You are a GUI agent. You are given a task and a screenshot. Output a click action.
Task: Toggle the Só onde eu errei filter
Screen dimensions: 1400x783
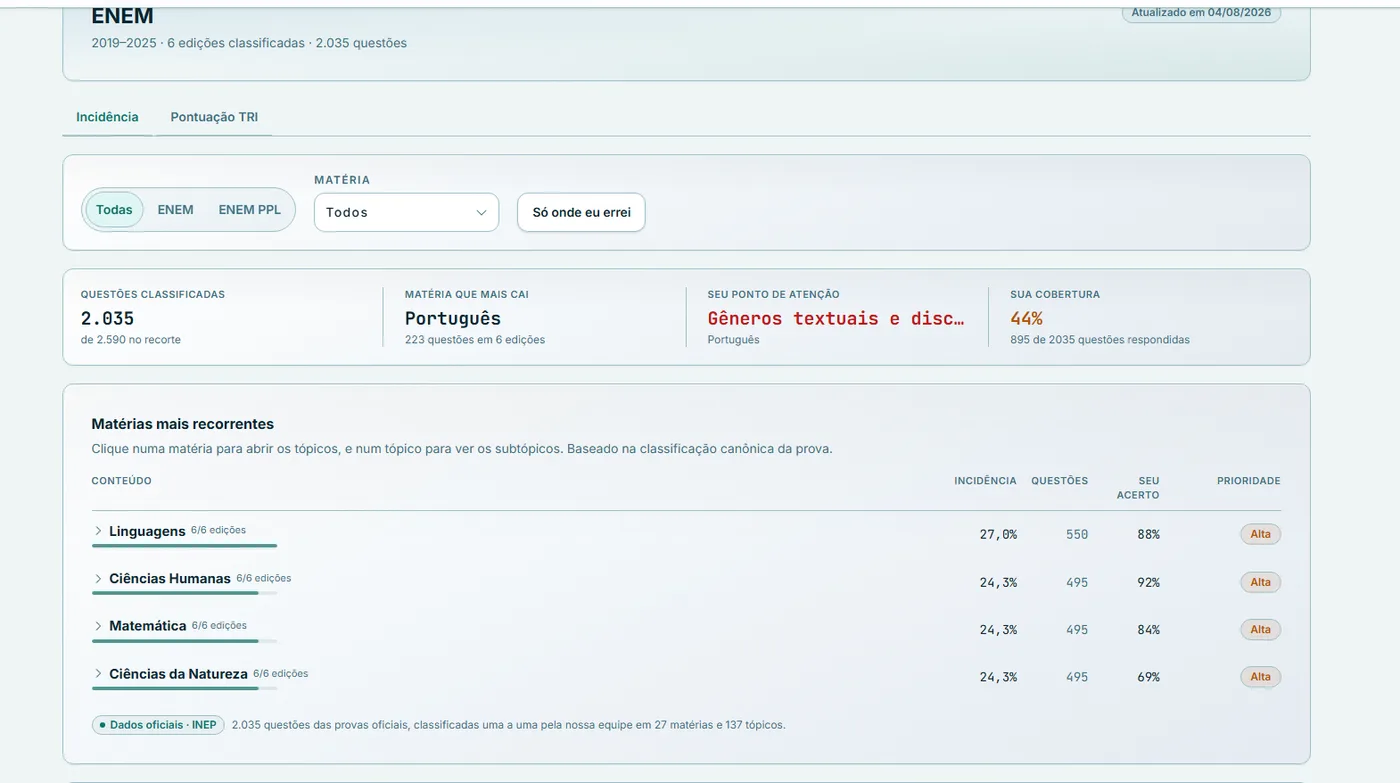tap(581, 212)
